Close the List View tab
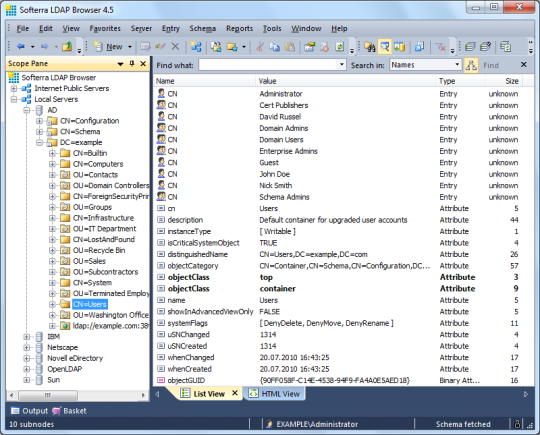The image size is (540, 435). [235, 393]
